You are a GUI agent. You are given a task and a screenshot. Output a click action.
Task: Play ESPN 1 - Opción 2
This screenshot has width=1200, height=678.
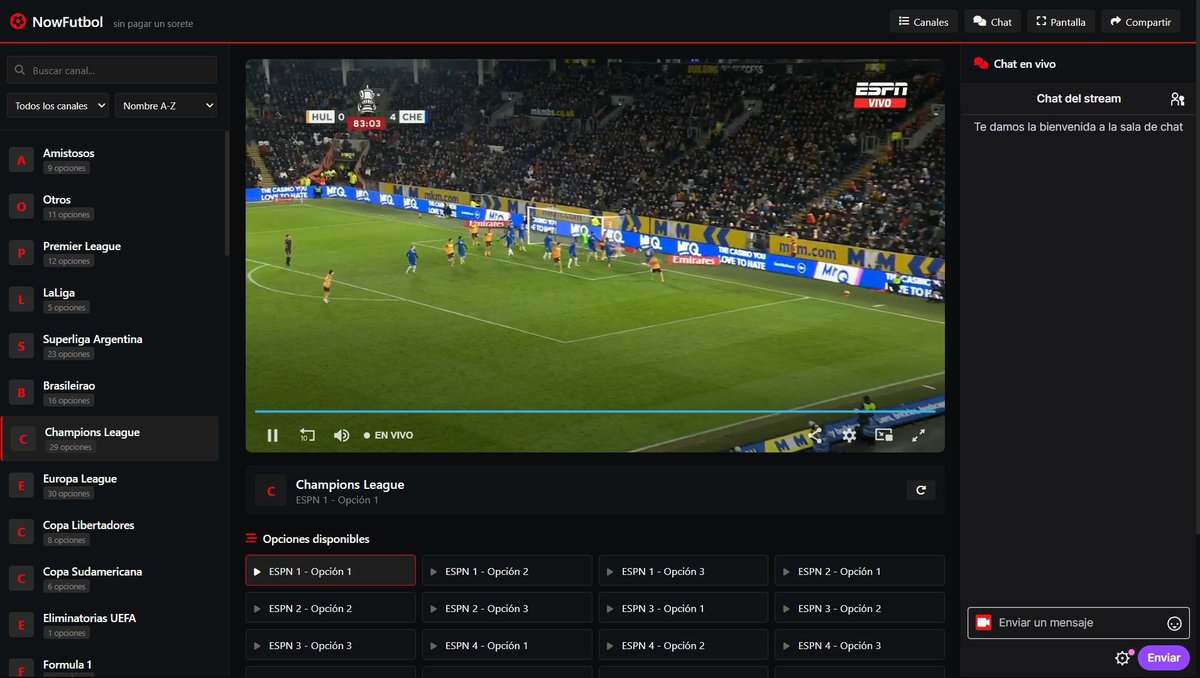click(x=507, y=571)
